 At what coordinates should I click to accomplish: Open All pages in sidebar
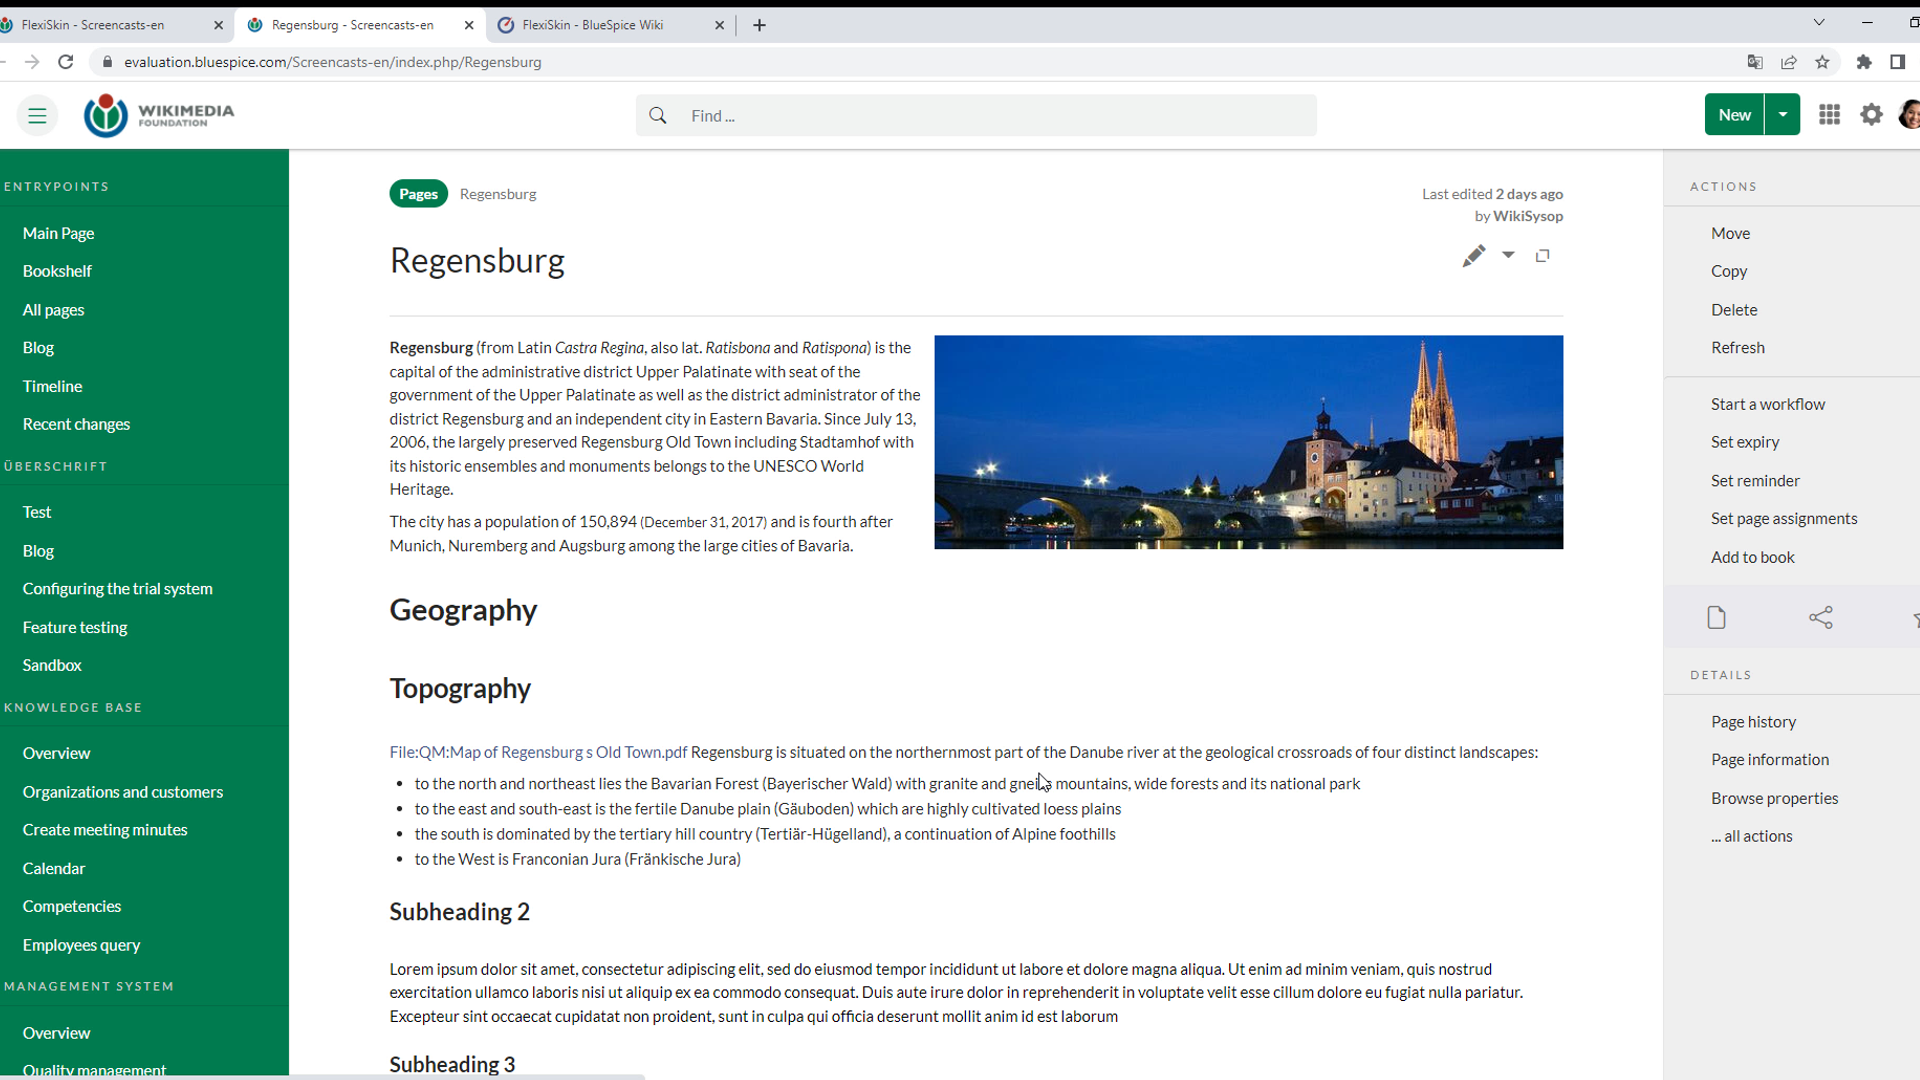pos(53,310)
